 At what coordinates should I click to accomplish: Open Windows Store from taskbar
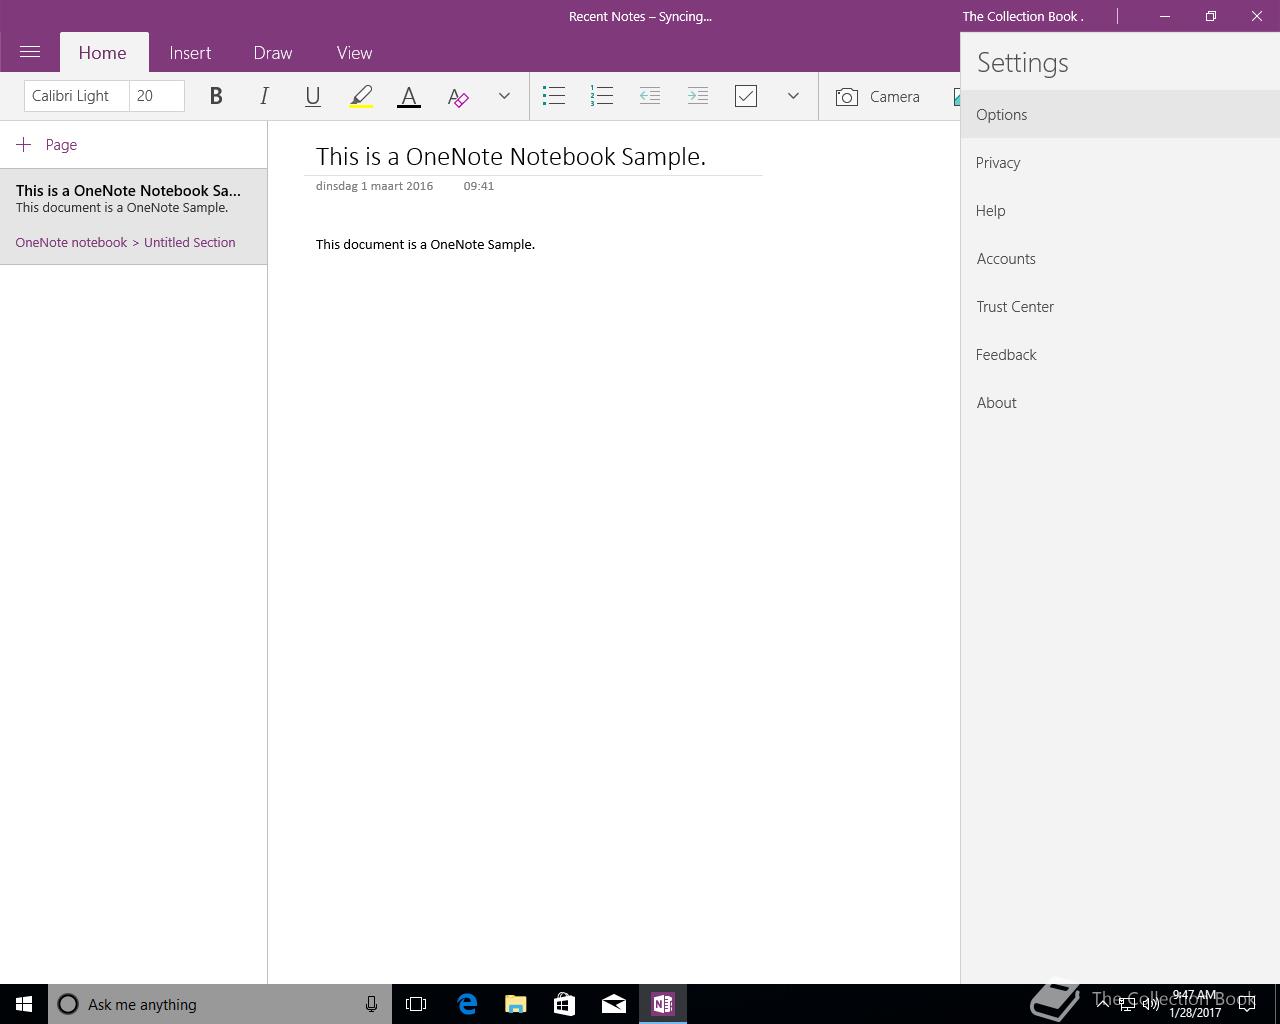coord(565,1004)
